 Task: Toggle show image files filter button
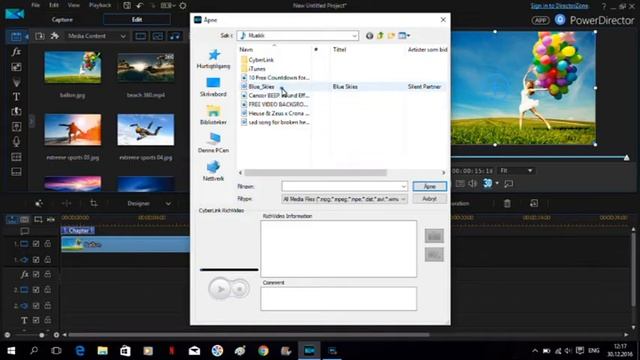point(158,36)
